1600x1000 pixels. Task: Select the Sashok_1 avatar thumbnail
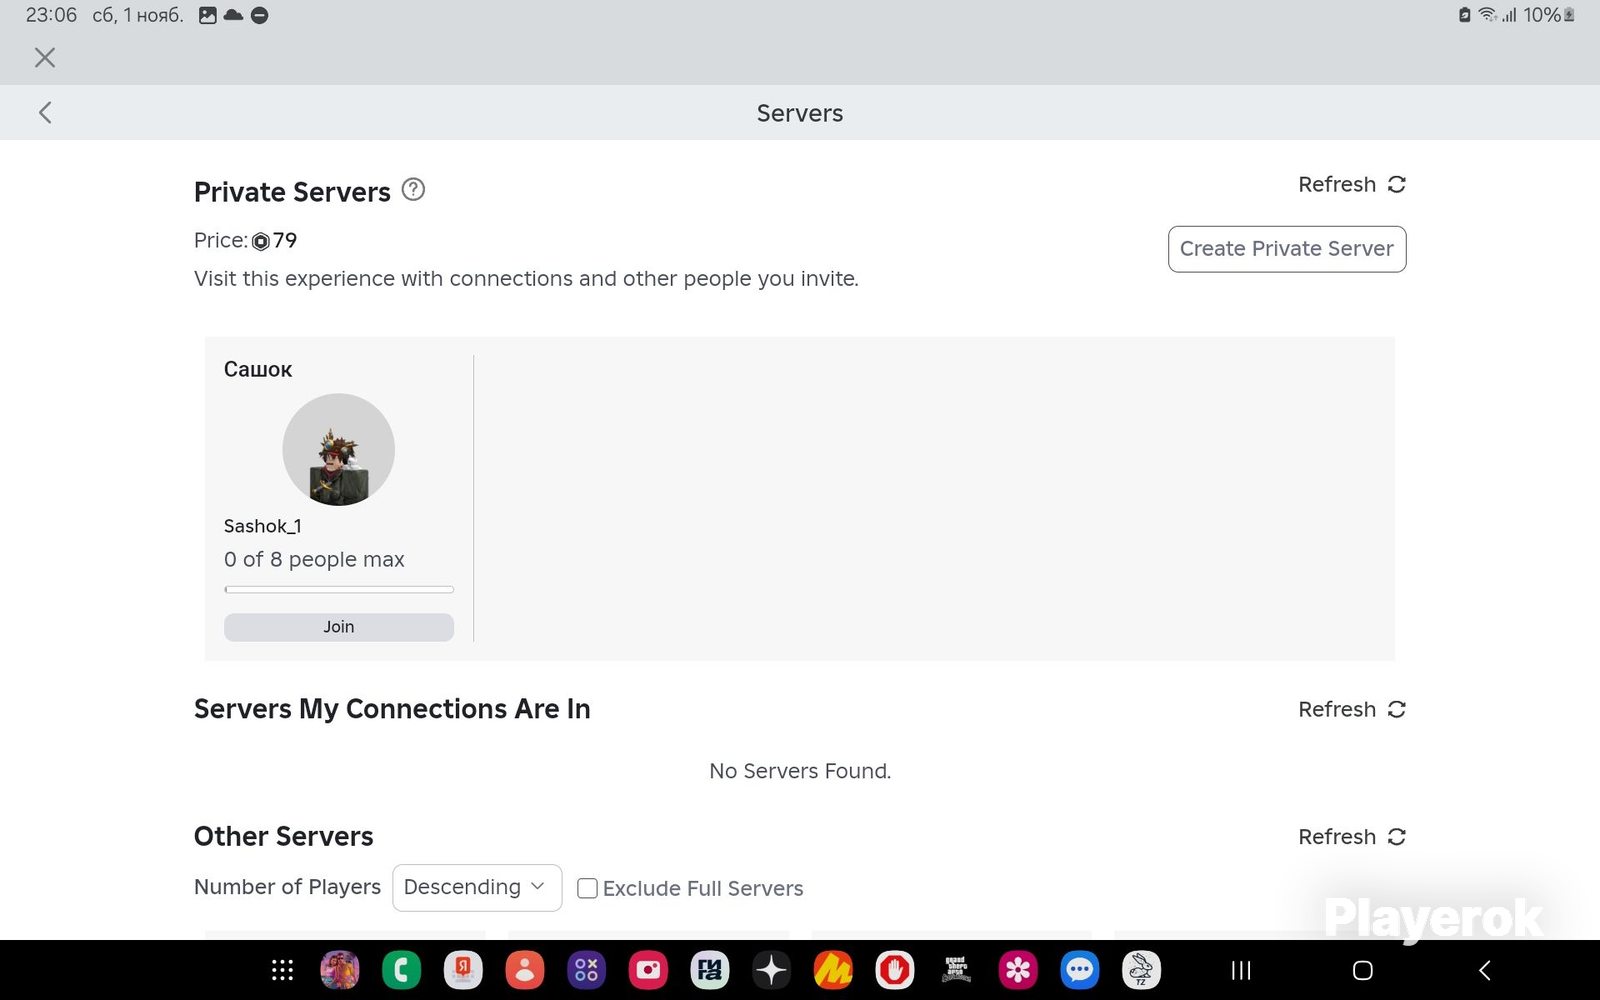(339, 450)
